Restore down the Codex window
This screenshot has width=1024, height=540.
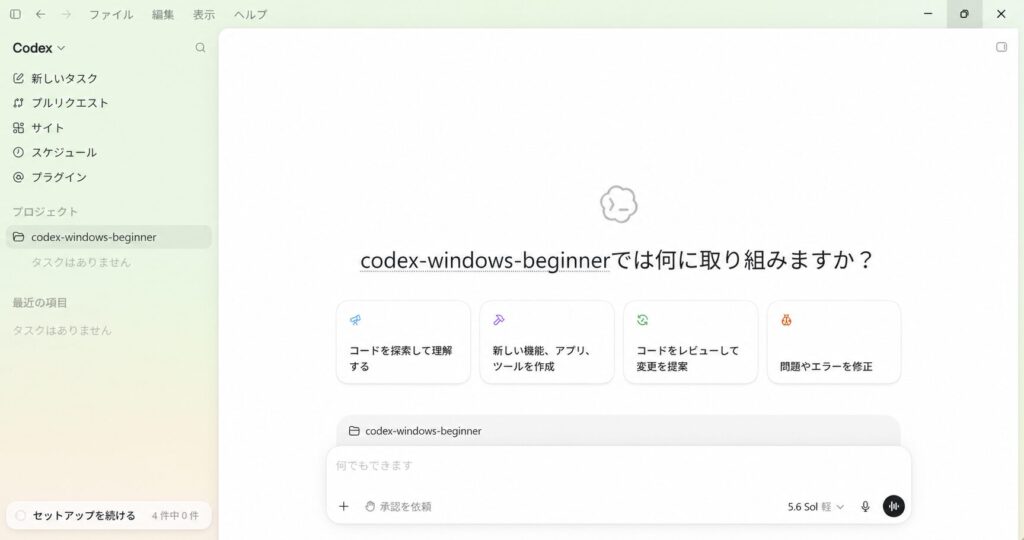pyautogui.click(x=964, y=14)
